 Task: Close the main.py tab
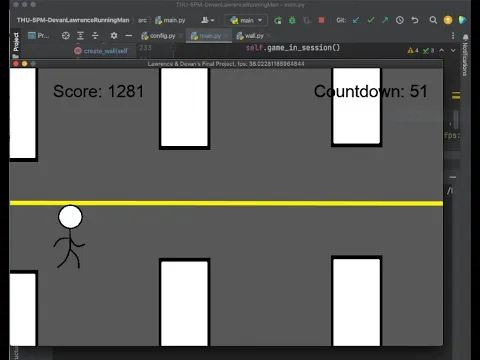click(226, 35)
